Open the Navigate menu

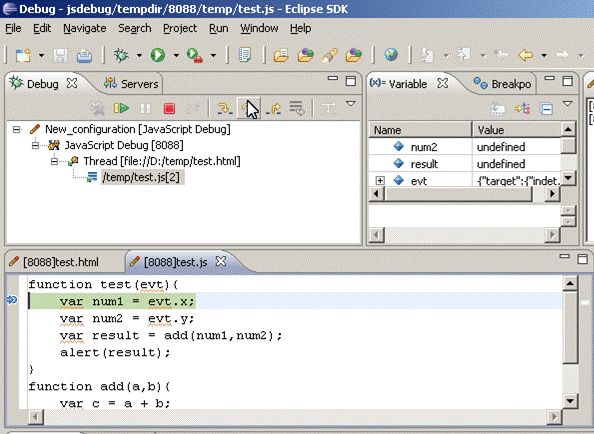click(84, 28)
